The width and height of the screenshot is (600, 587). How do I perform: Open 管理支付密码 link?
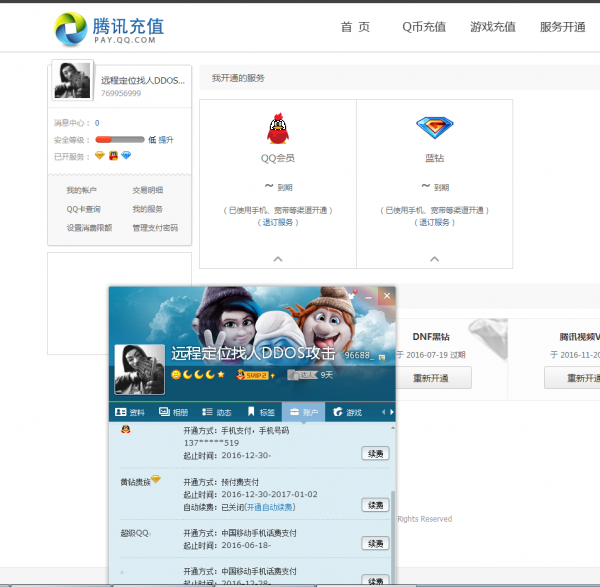pos(155,228)
